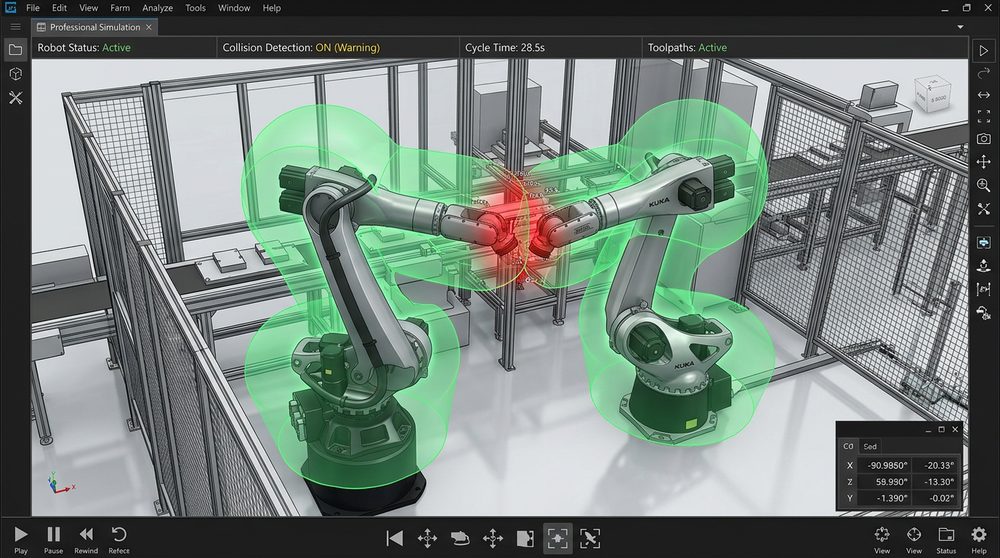
Task: Click the run arrow at top of right toolbar
Action: (x=984, y=50)
